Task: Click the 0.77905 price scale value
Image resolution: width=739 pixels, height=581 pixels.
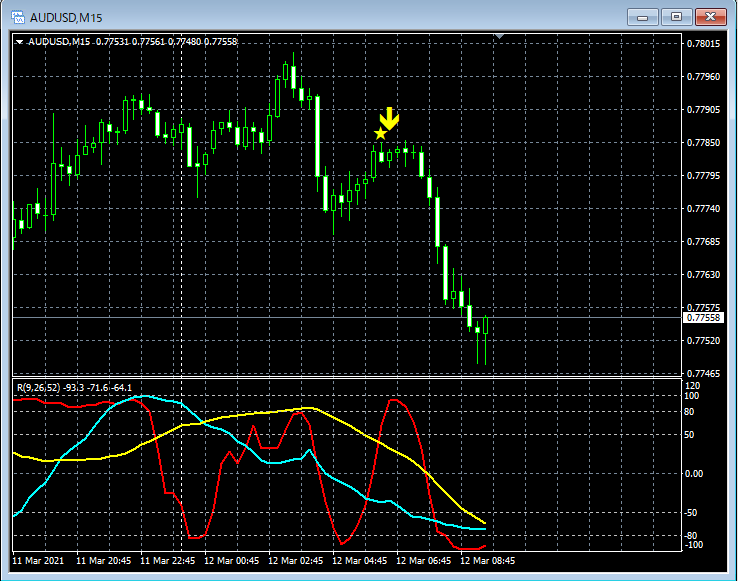Action: tap(703, 110)
